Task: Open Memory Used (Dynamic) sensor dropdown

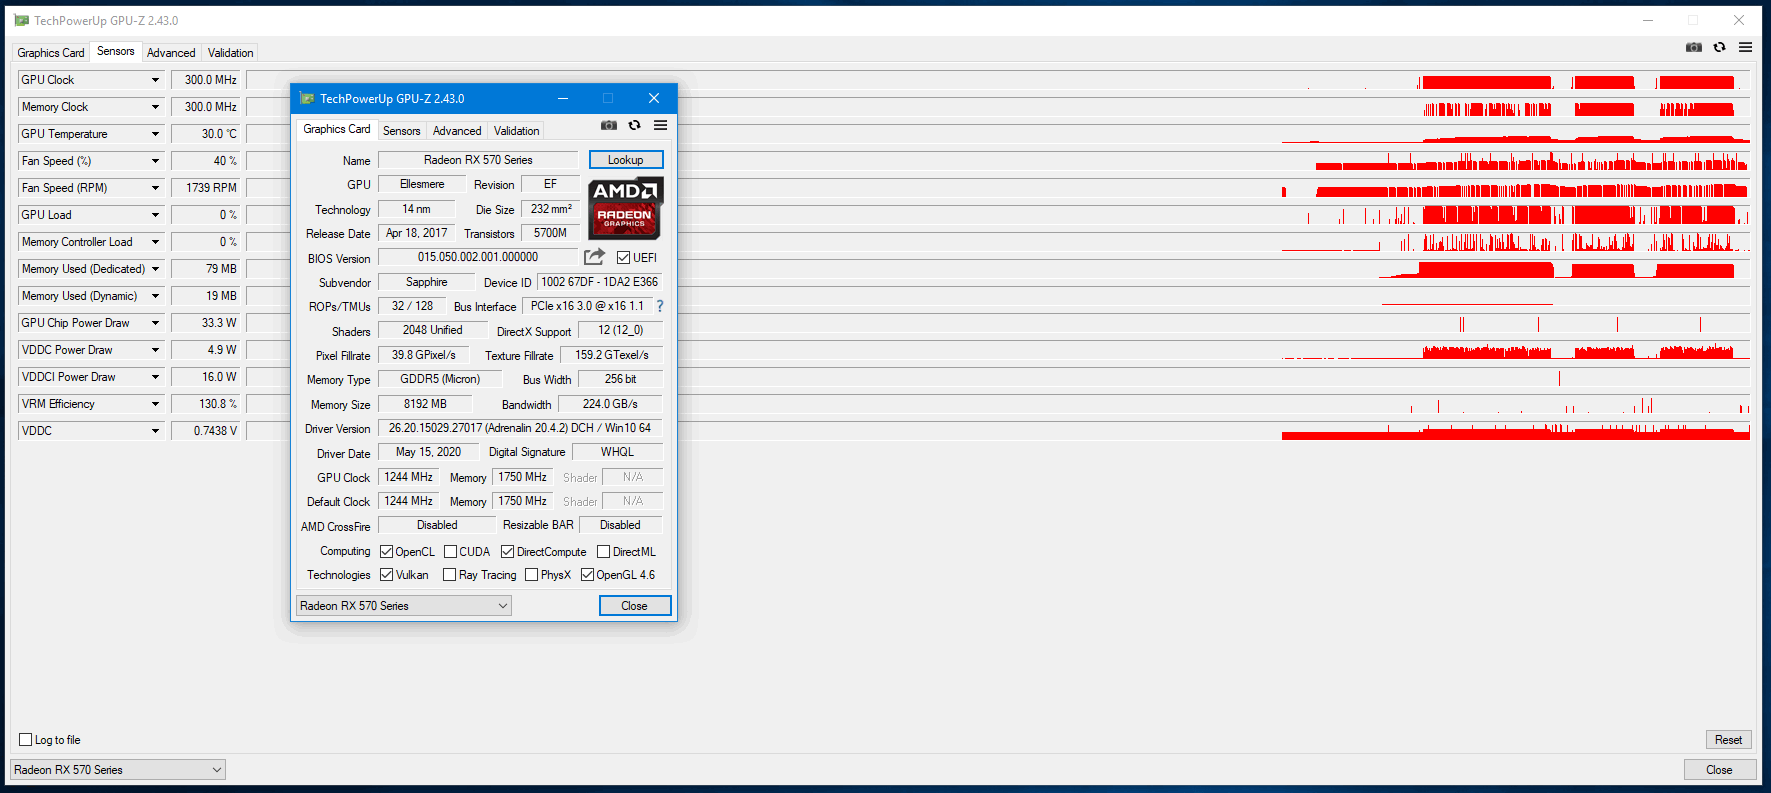Action: click(155, 296)
